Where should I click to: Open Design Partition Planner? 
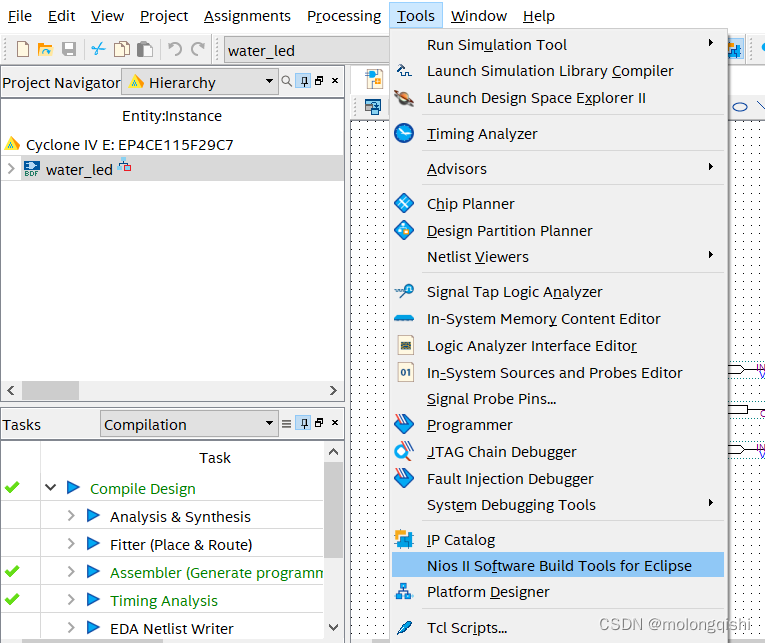point(558,230)
